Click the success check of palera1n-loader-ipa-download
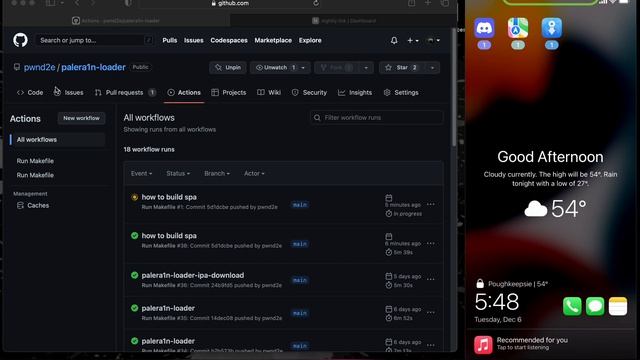The width and height of the screenshot is (640, 360). tap(134, 275)
